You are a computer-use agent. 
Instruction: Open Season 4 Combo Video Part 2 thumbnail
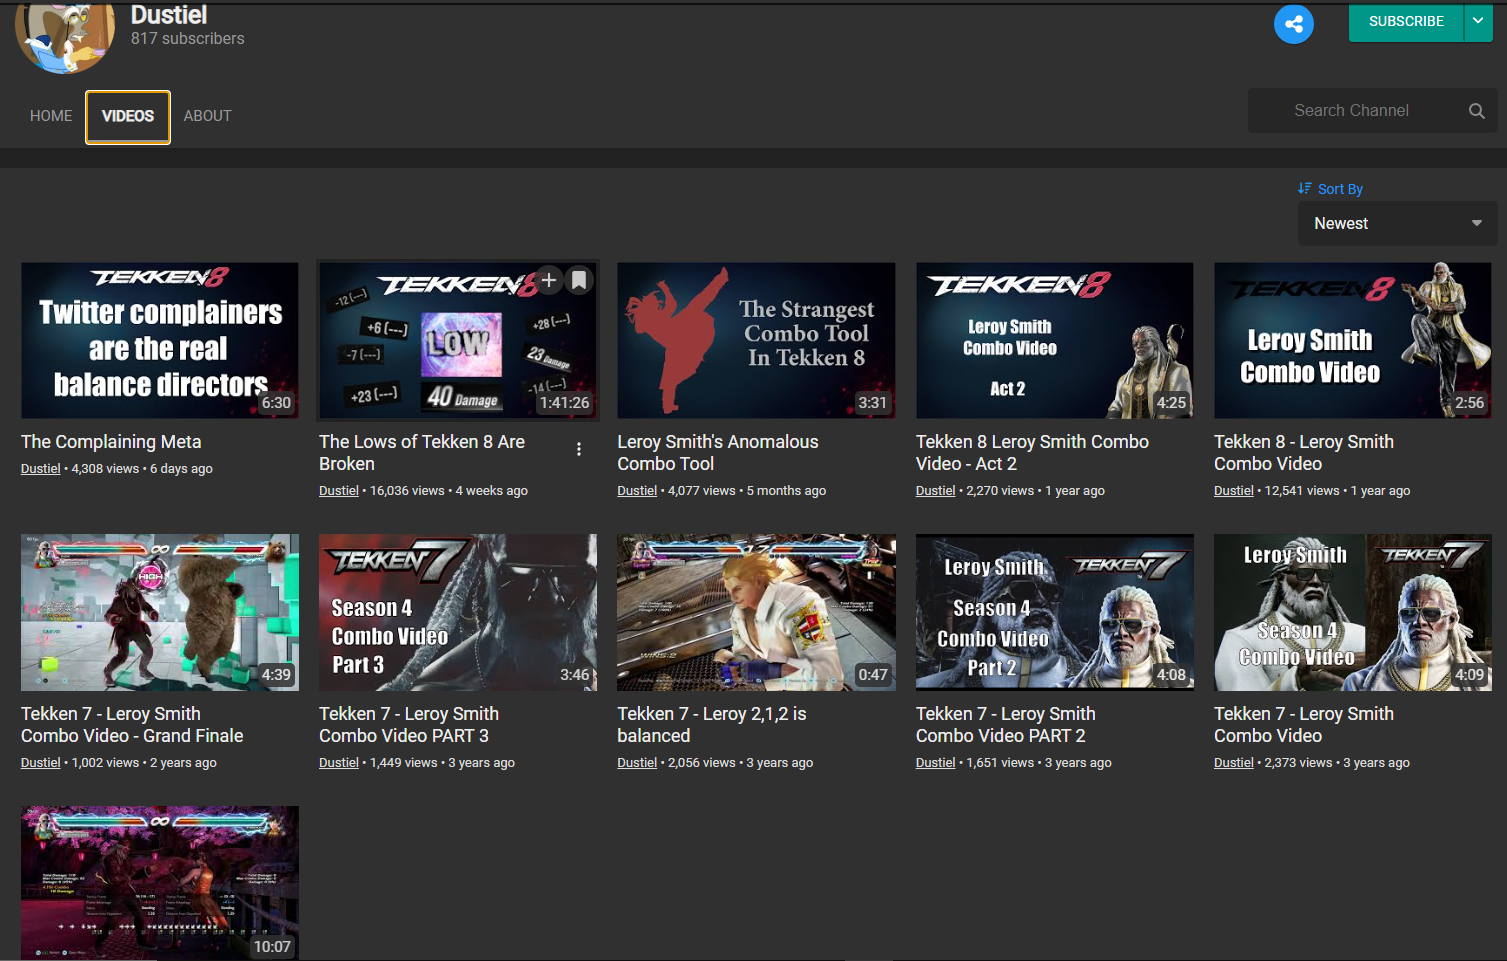1054,612
